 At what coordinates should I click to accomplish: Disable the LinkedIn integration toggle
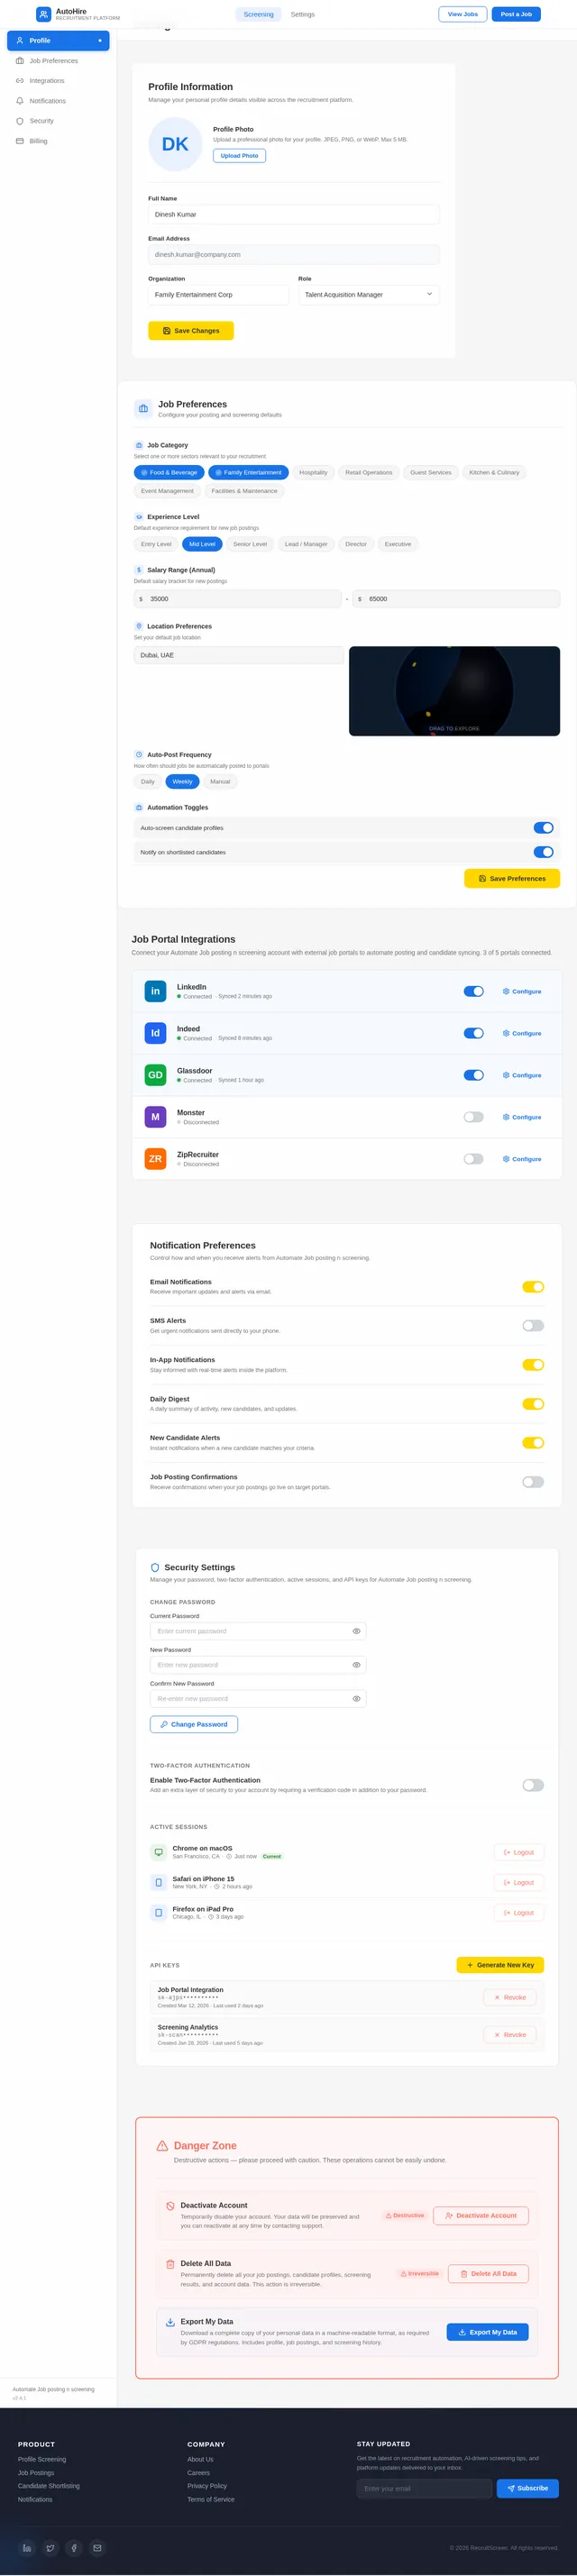pos(473,991)
